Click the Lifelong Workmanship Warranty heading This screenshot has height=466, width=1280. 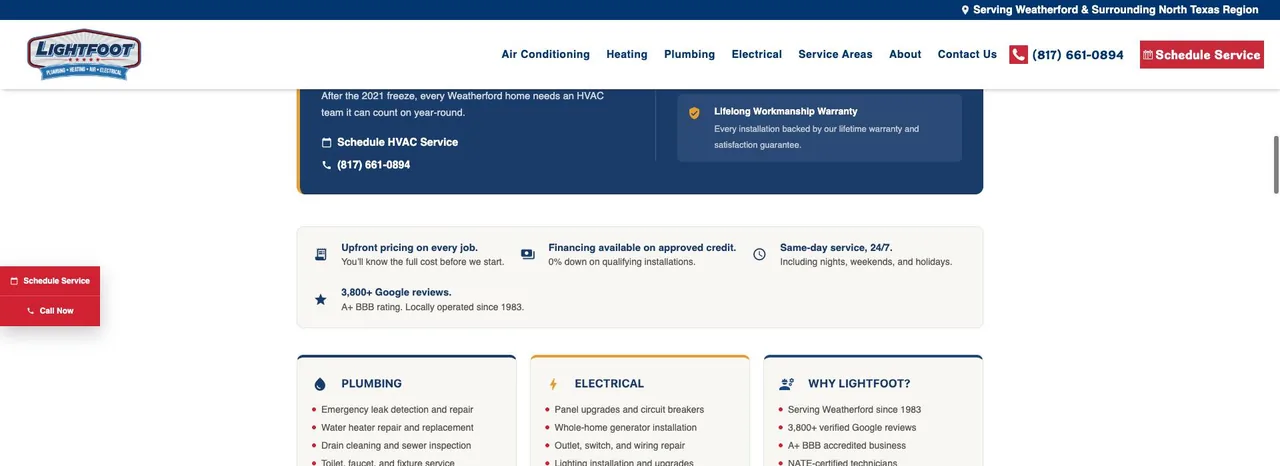click(x=785, y=111)
